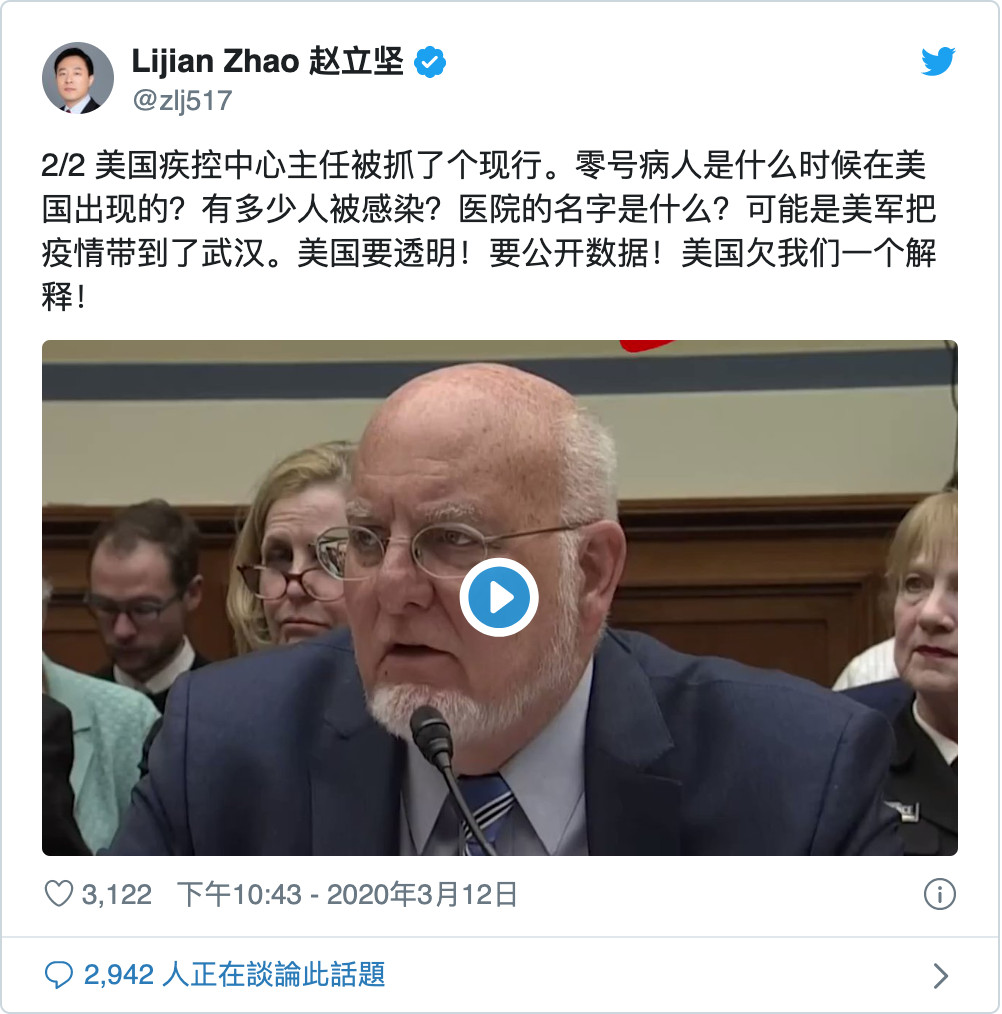Click the tweet text beginning 2/2 美国疾控中心
The image size is (1002, 1014).
tap(488, 231)
